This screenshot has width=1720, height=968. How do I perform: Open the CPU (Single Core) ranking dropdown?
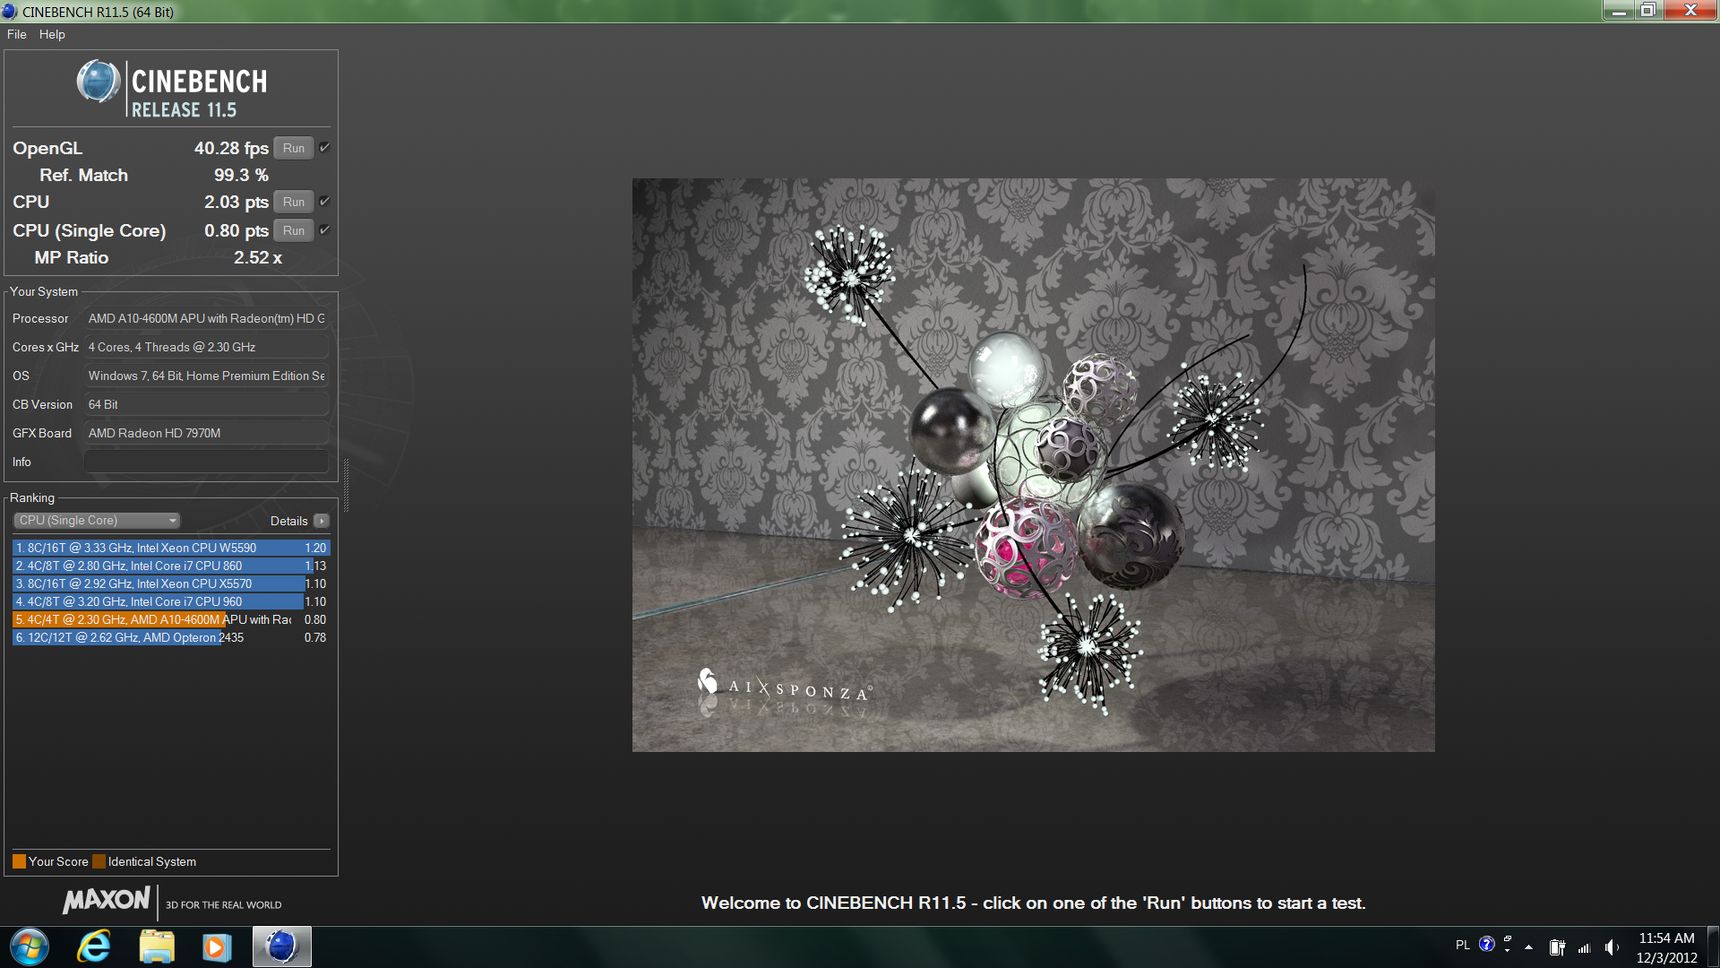point(97,520)
